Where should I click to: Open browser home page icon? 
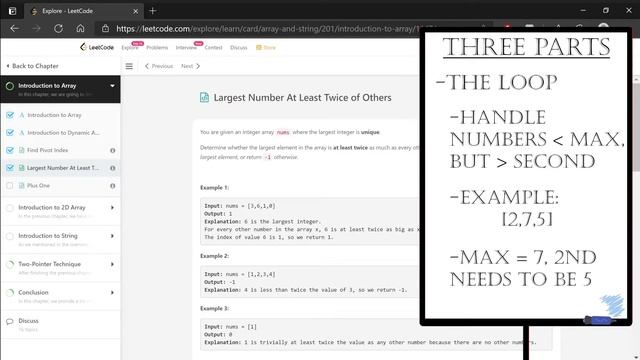click(80, 29)
